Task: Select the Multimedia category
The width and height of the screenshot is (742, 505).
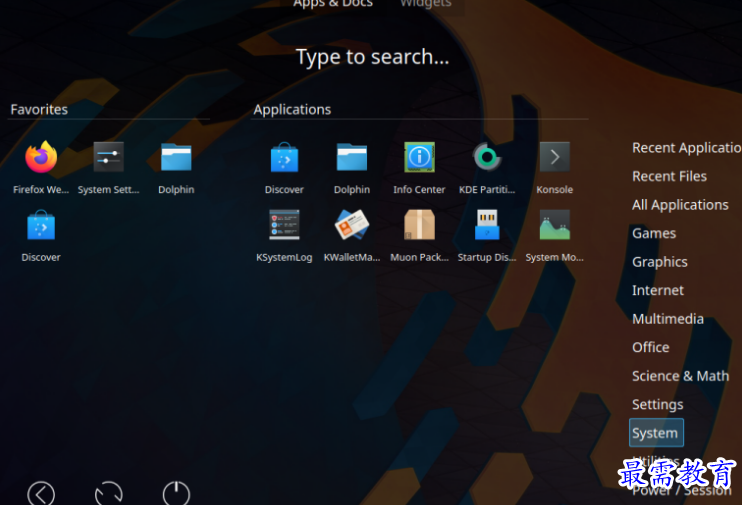Action: click(667, 319)
